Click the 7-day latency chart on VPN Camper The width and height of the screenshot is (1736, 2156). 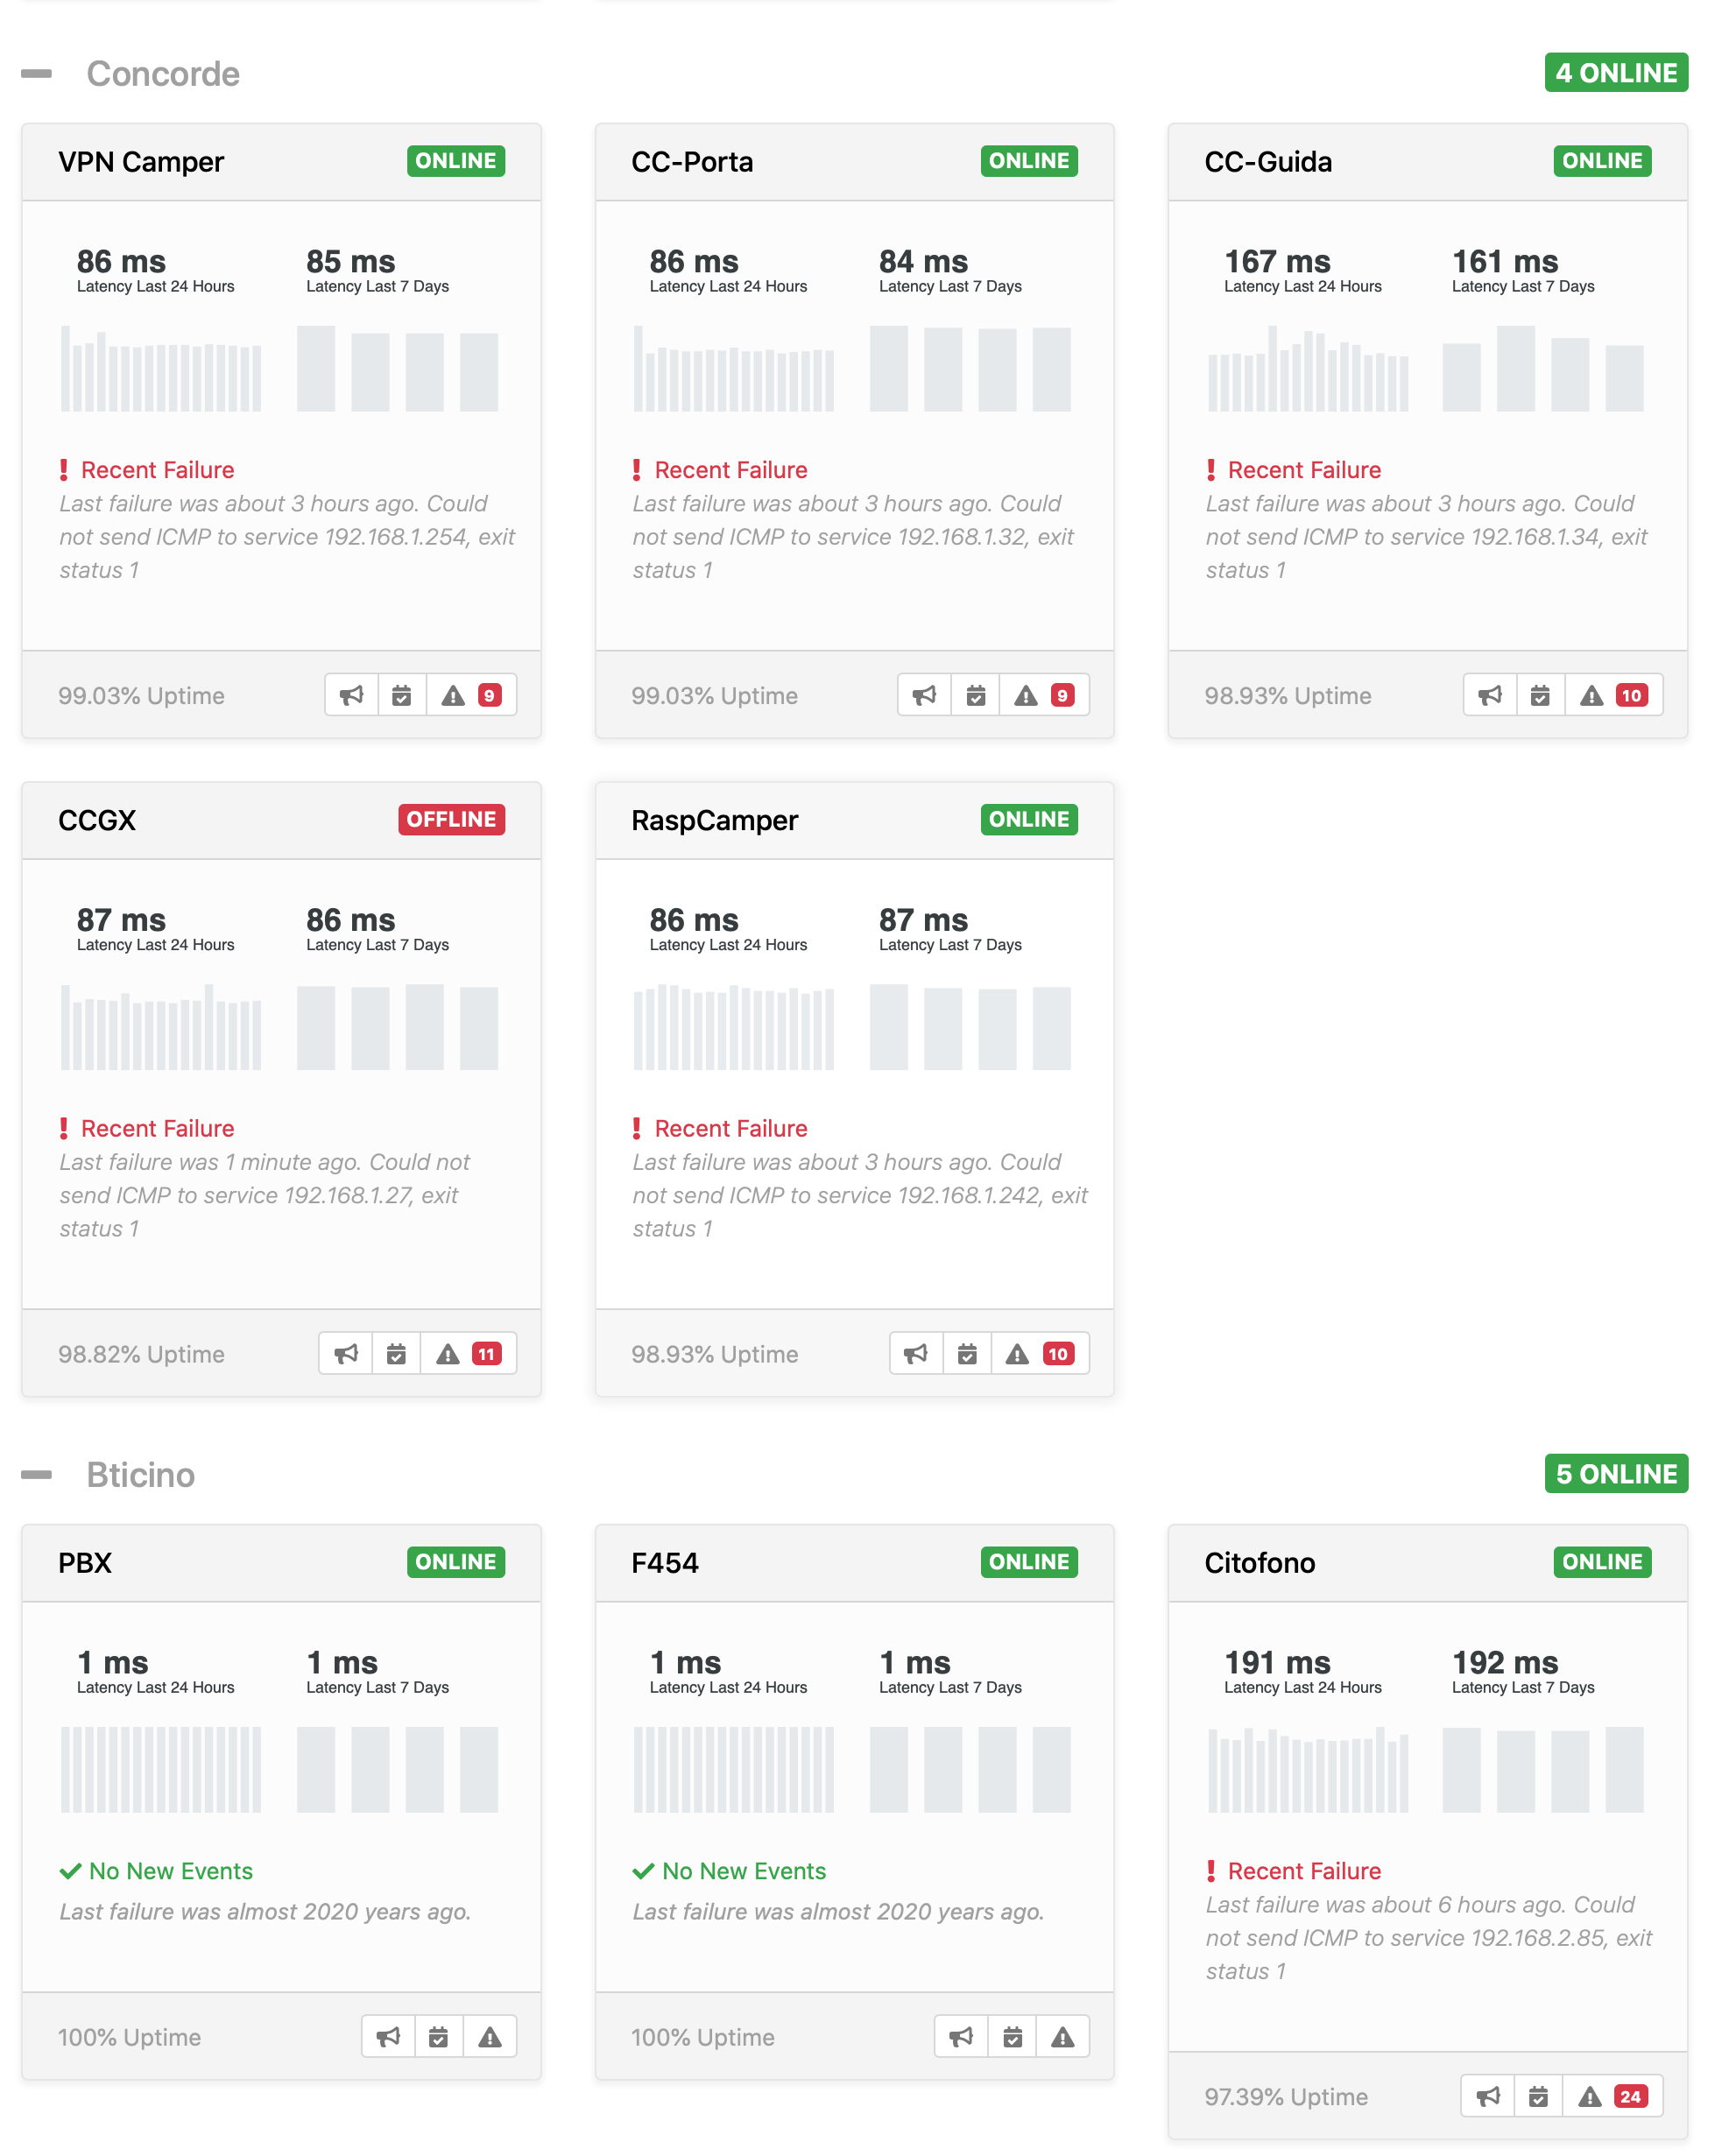click(397, 368)
